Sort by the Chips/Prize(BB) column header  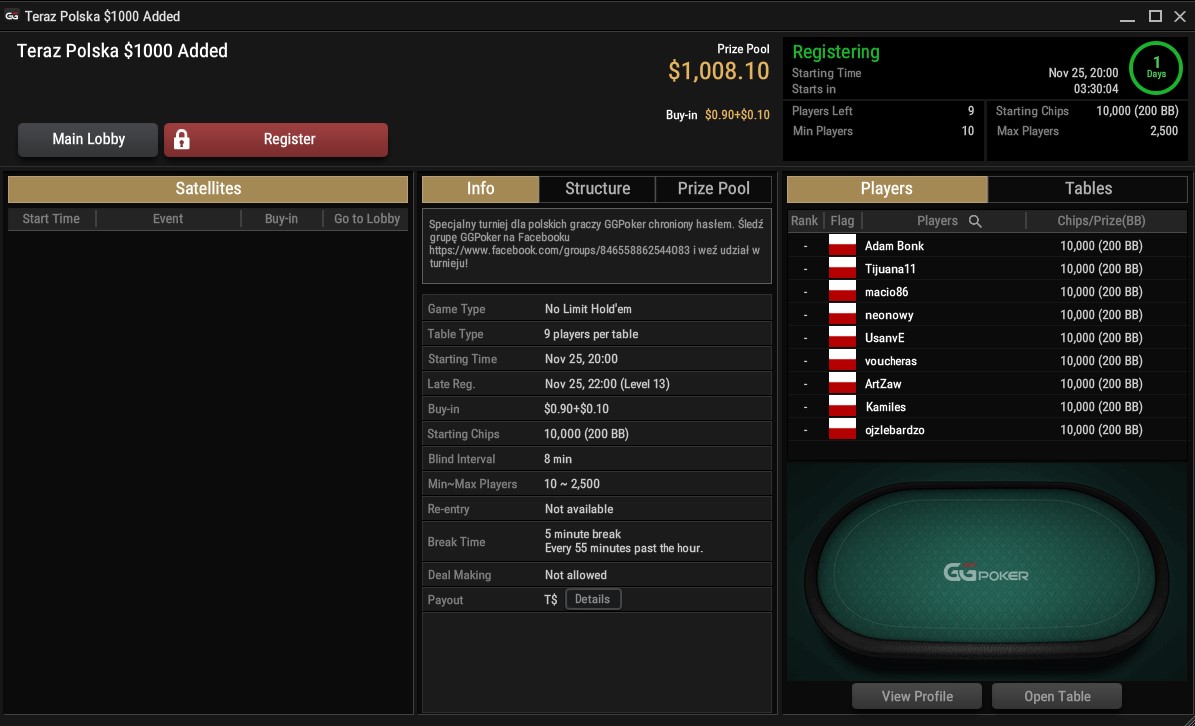coord(1100,221)
